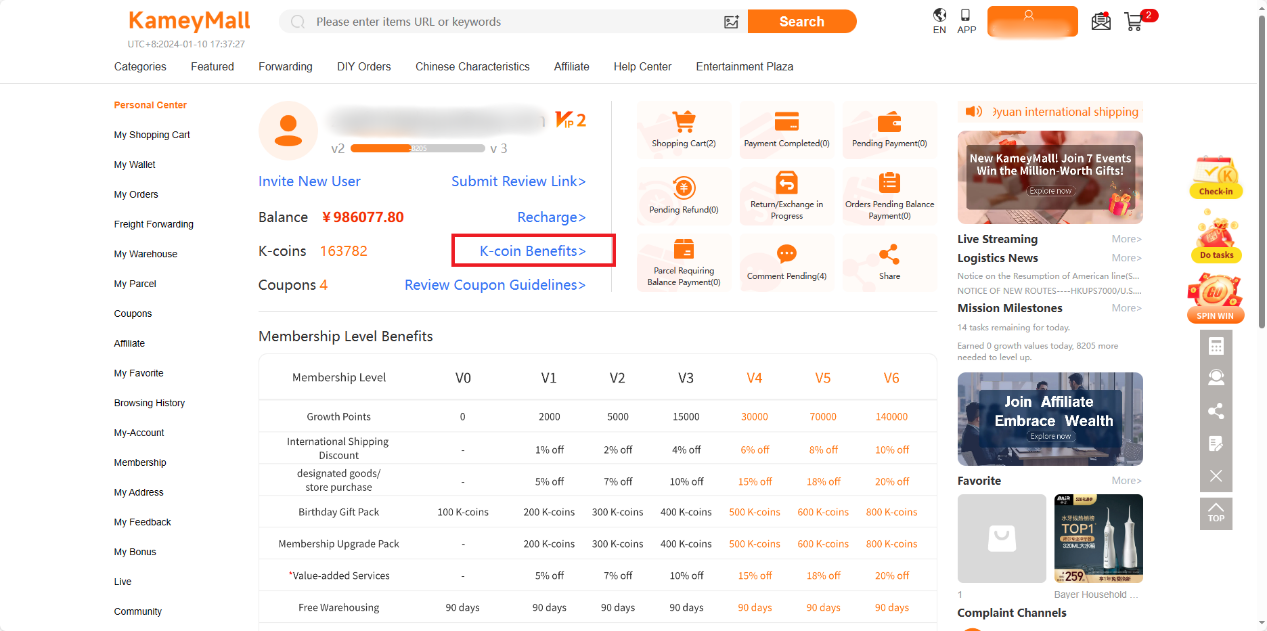Expand More for Mission Milestones
Screen dimensions: 1267x631
[x=1126, y=308]
